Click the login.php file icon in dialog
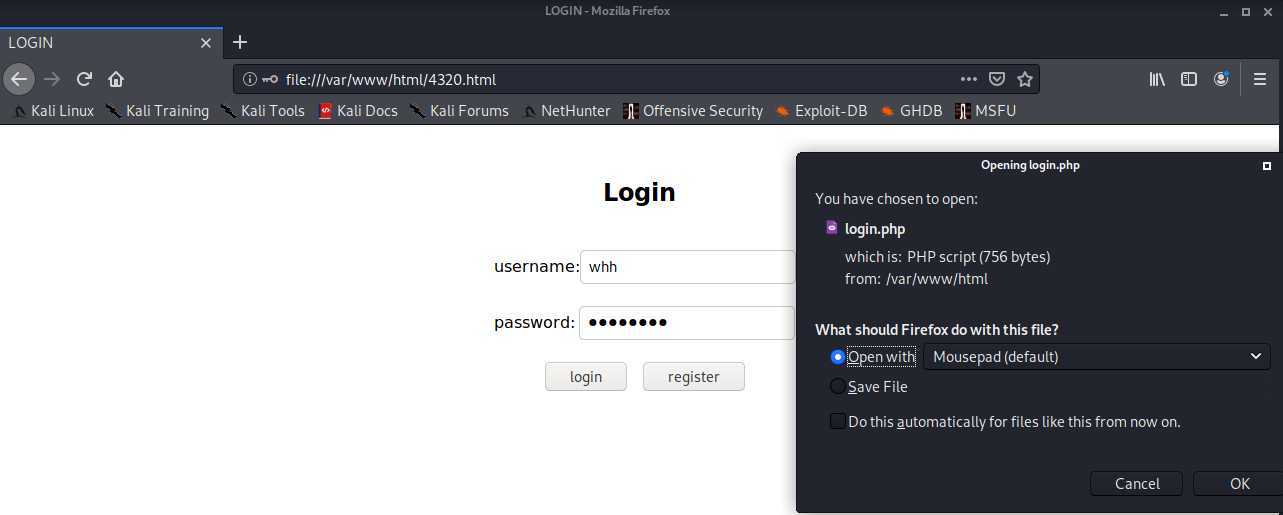The height and width of the screenshot is (515, 1283). [831, 228]
